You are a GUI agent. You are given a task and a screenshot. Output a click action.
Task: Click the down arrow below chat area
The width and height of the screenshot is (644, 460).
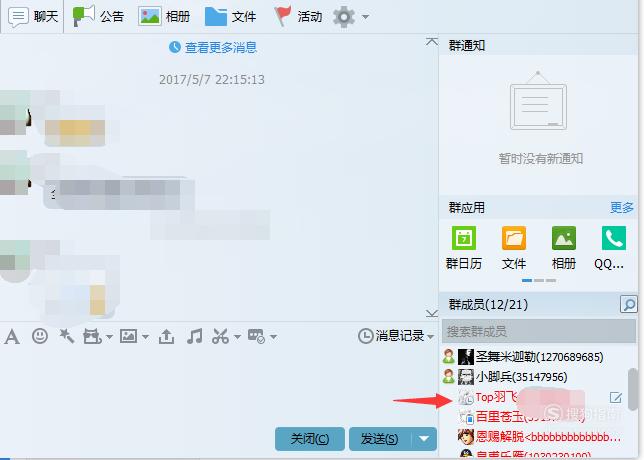[x=432, y=314]
